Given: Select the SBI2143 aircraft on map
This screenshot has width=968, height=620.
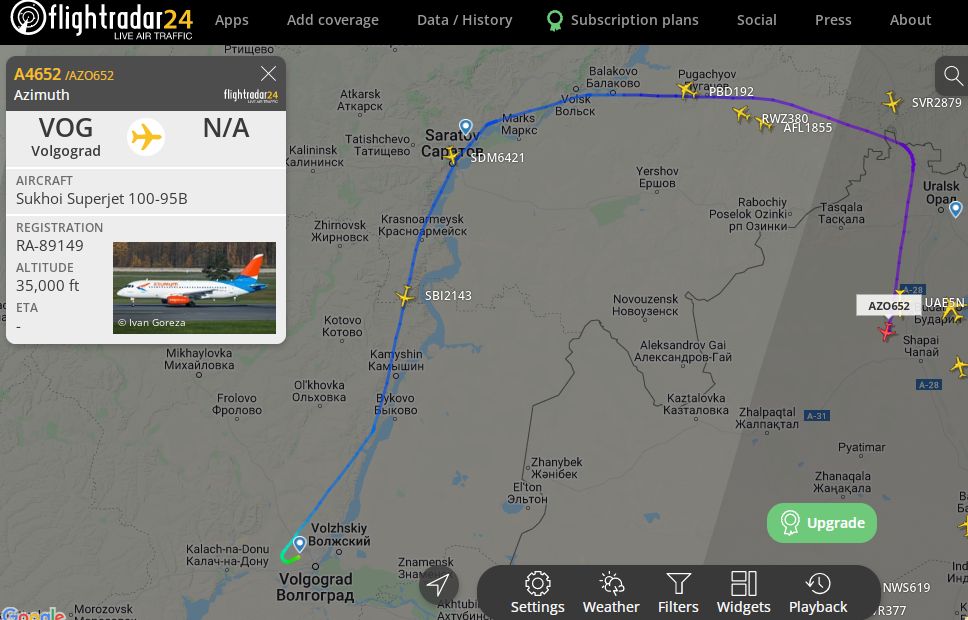Looking at the screenshot, I should click(404, 296).
